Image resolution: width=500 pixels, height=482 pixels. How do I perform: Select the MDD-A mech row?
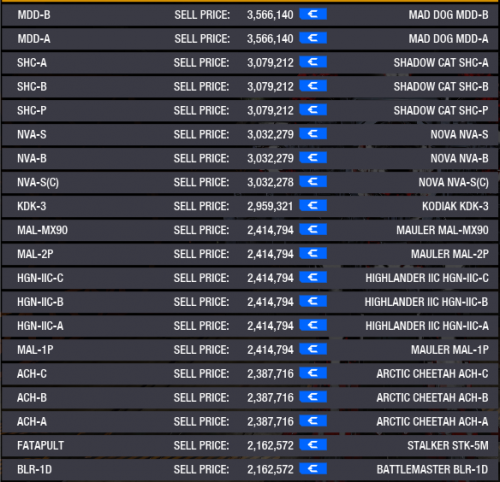(x=250, y=39)
